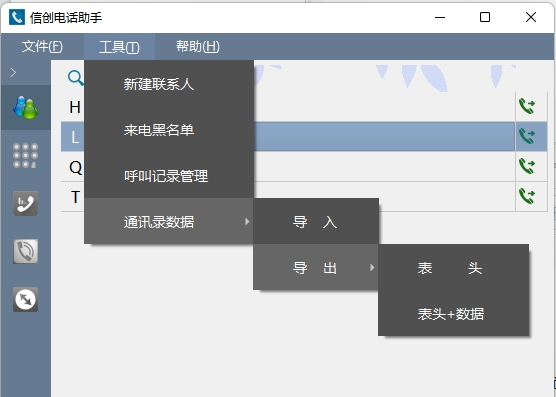The width and height of the screenshot is (556, 397).
Task: Open the call log phone icon
Action: pos(26,203)
